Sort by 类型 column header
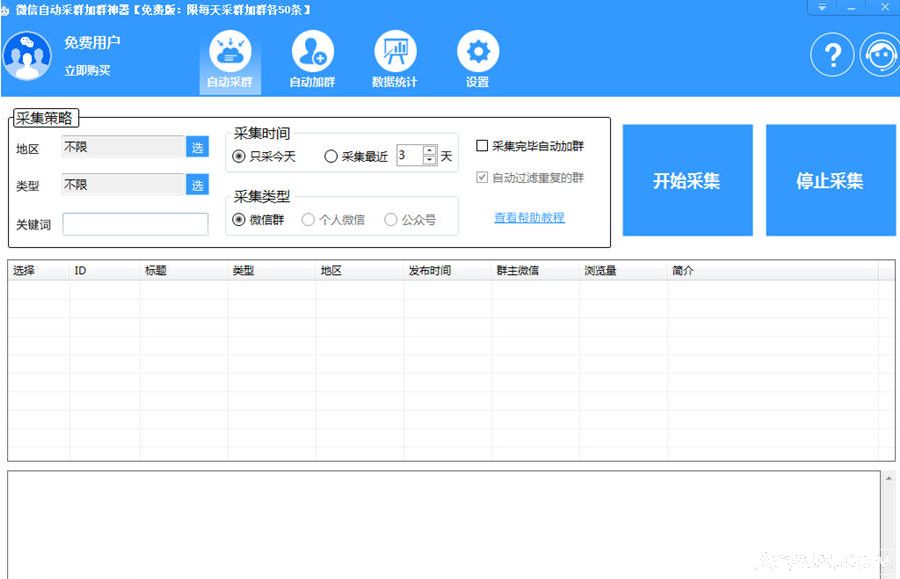 point(271,270)
